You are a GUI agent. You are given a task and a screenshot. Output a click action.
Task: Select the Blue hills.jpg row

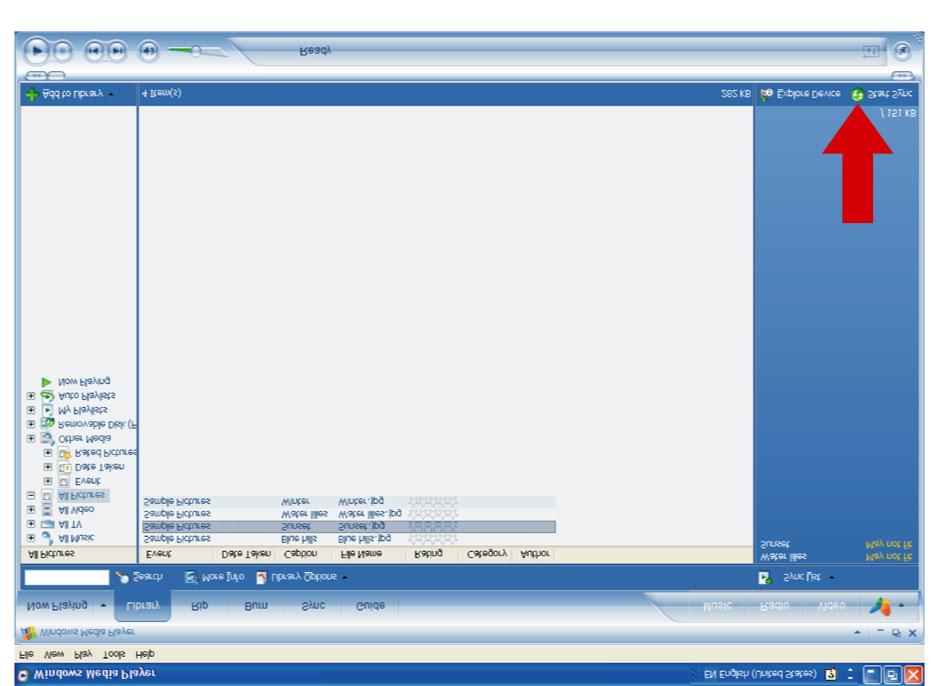349,538
